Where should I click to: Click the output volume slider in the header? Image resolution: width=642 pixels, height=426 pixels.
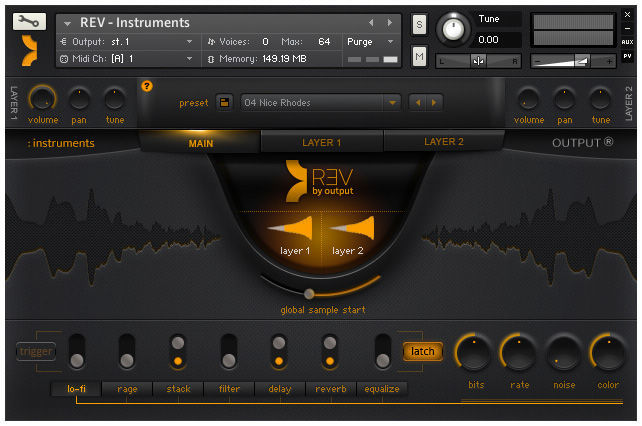(x=573, y=61)
